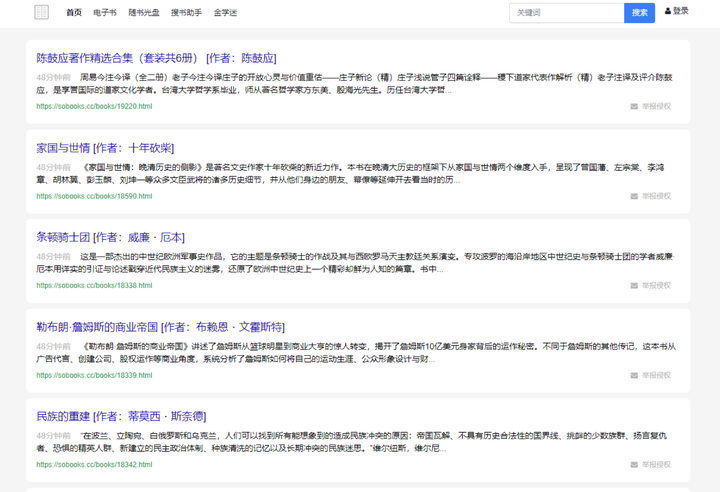Open URL sobooks.cc/books/18338.html
The width and height of the screenshot is (720, 492).
tap(94, 285)
